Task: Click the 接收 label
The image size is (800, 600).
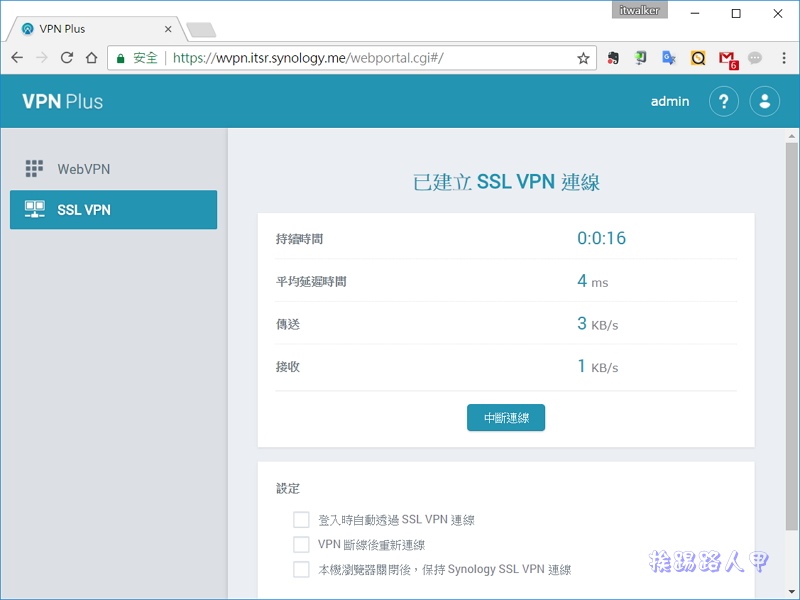Action: point(288,367)
